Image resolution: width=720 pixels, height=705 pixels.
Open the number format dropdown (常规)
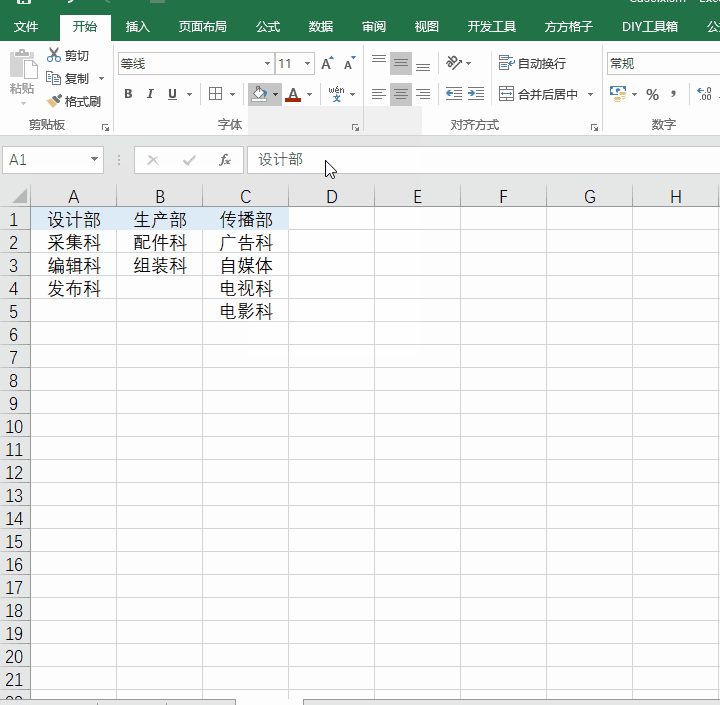pyautogui.click(x=663, y=63)
